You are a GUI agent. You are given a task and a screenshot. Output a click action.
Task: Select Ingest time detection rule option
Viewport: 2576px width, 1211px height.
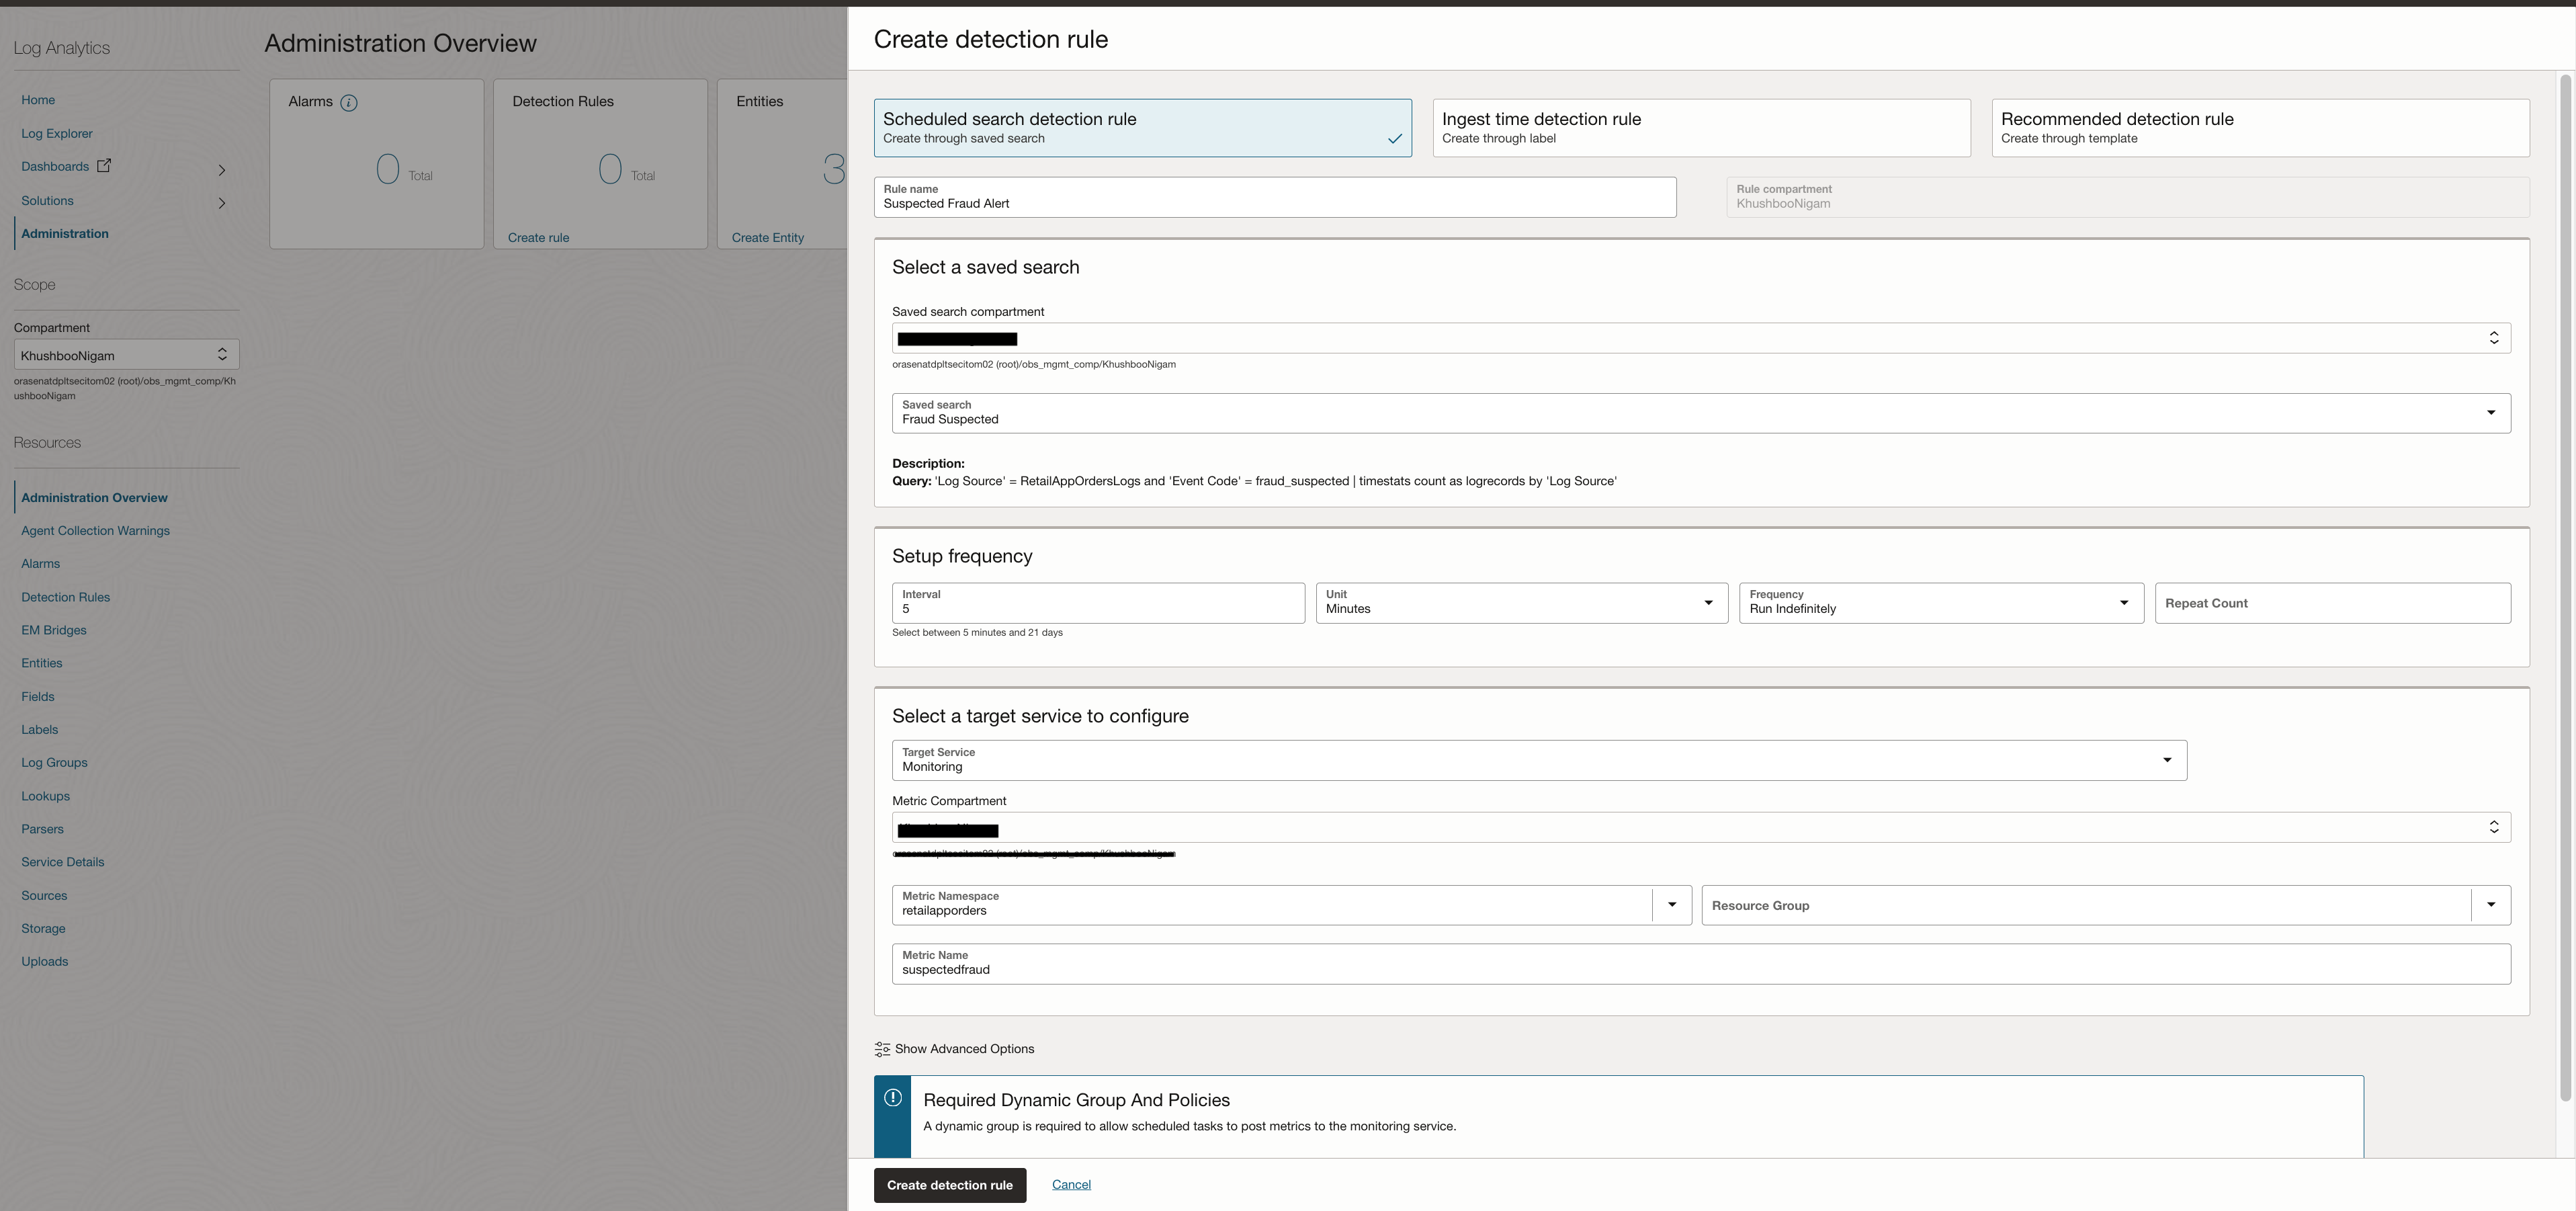pyautogui.click(x=1700, y=128)
